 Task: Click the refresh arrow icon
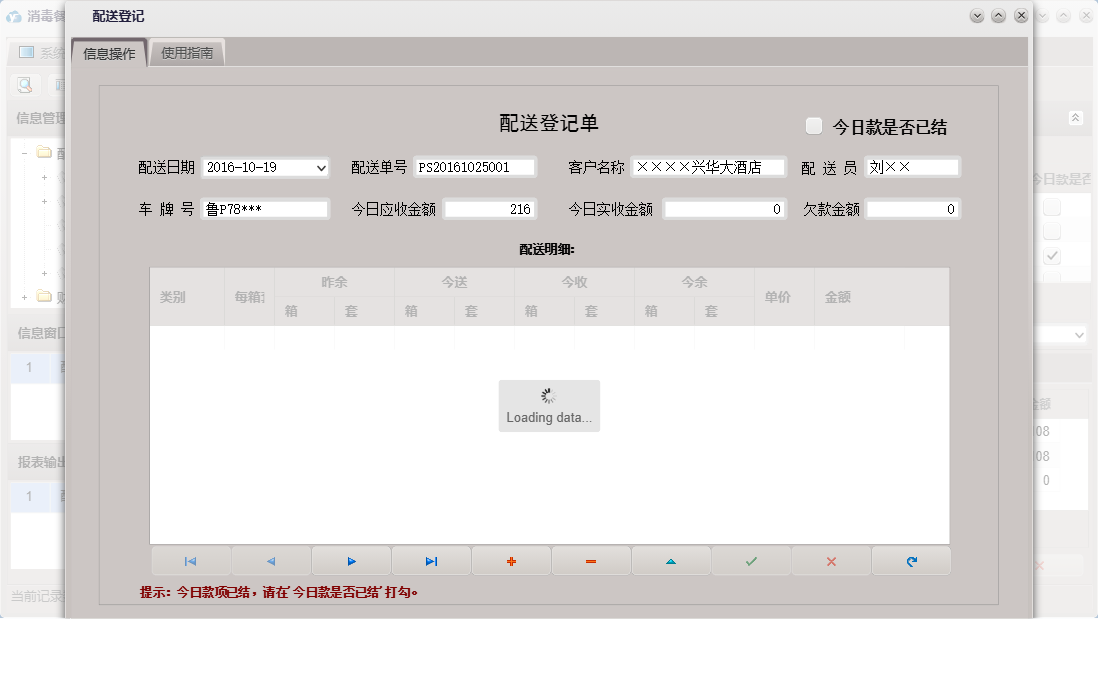coord(911,560)
